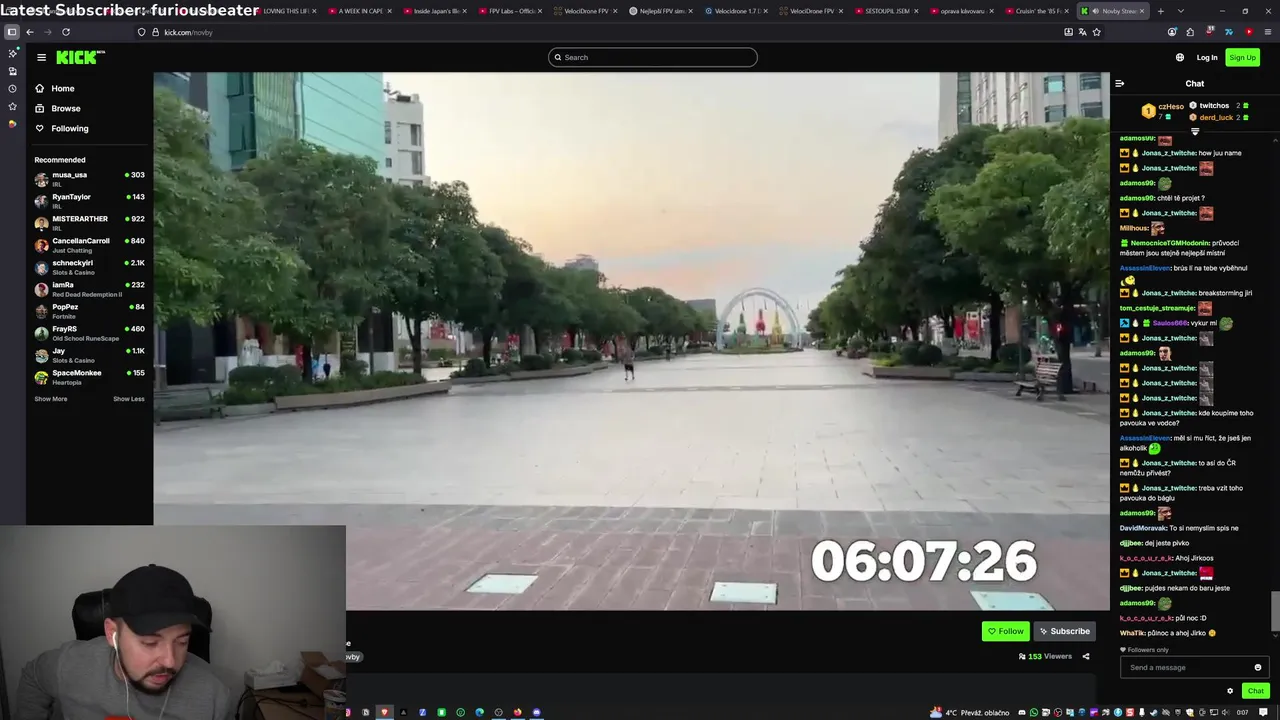The width and height of the screenshot is (1280, 720).
Task: Open recommended channel PopPez
Action: coord(89,310)
